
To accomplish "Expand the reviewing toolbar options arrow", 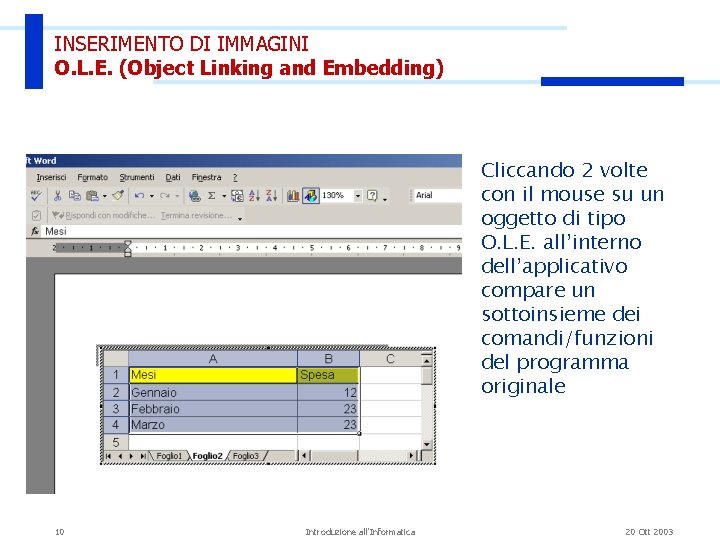I will pyautogui.click(x=240, y=219).
